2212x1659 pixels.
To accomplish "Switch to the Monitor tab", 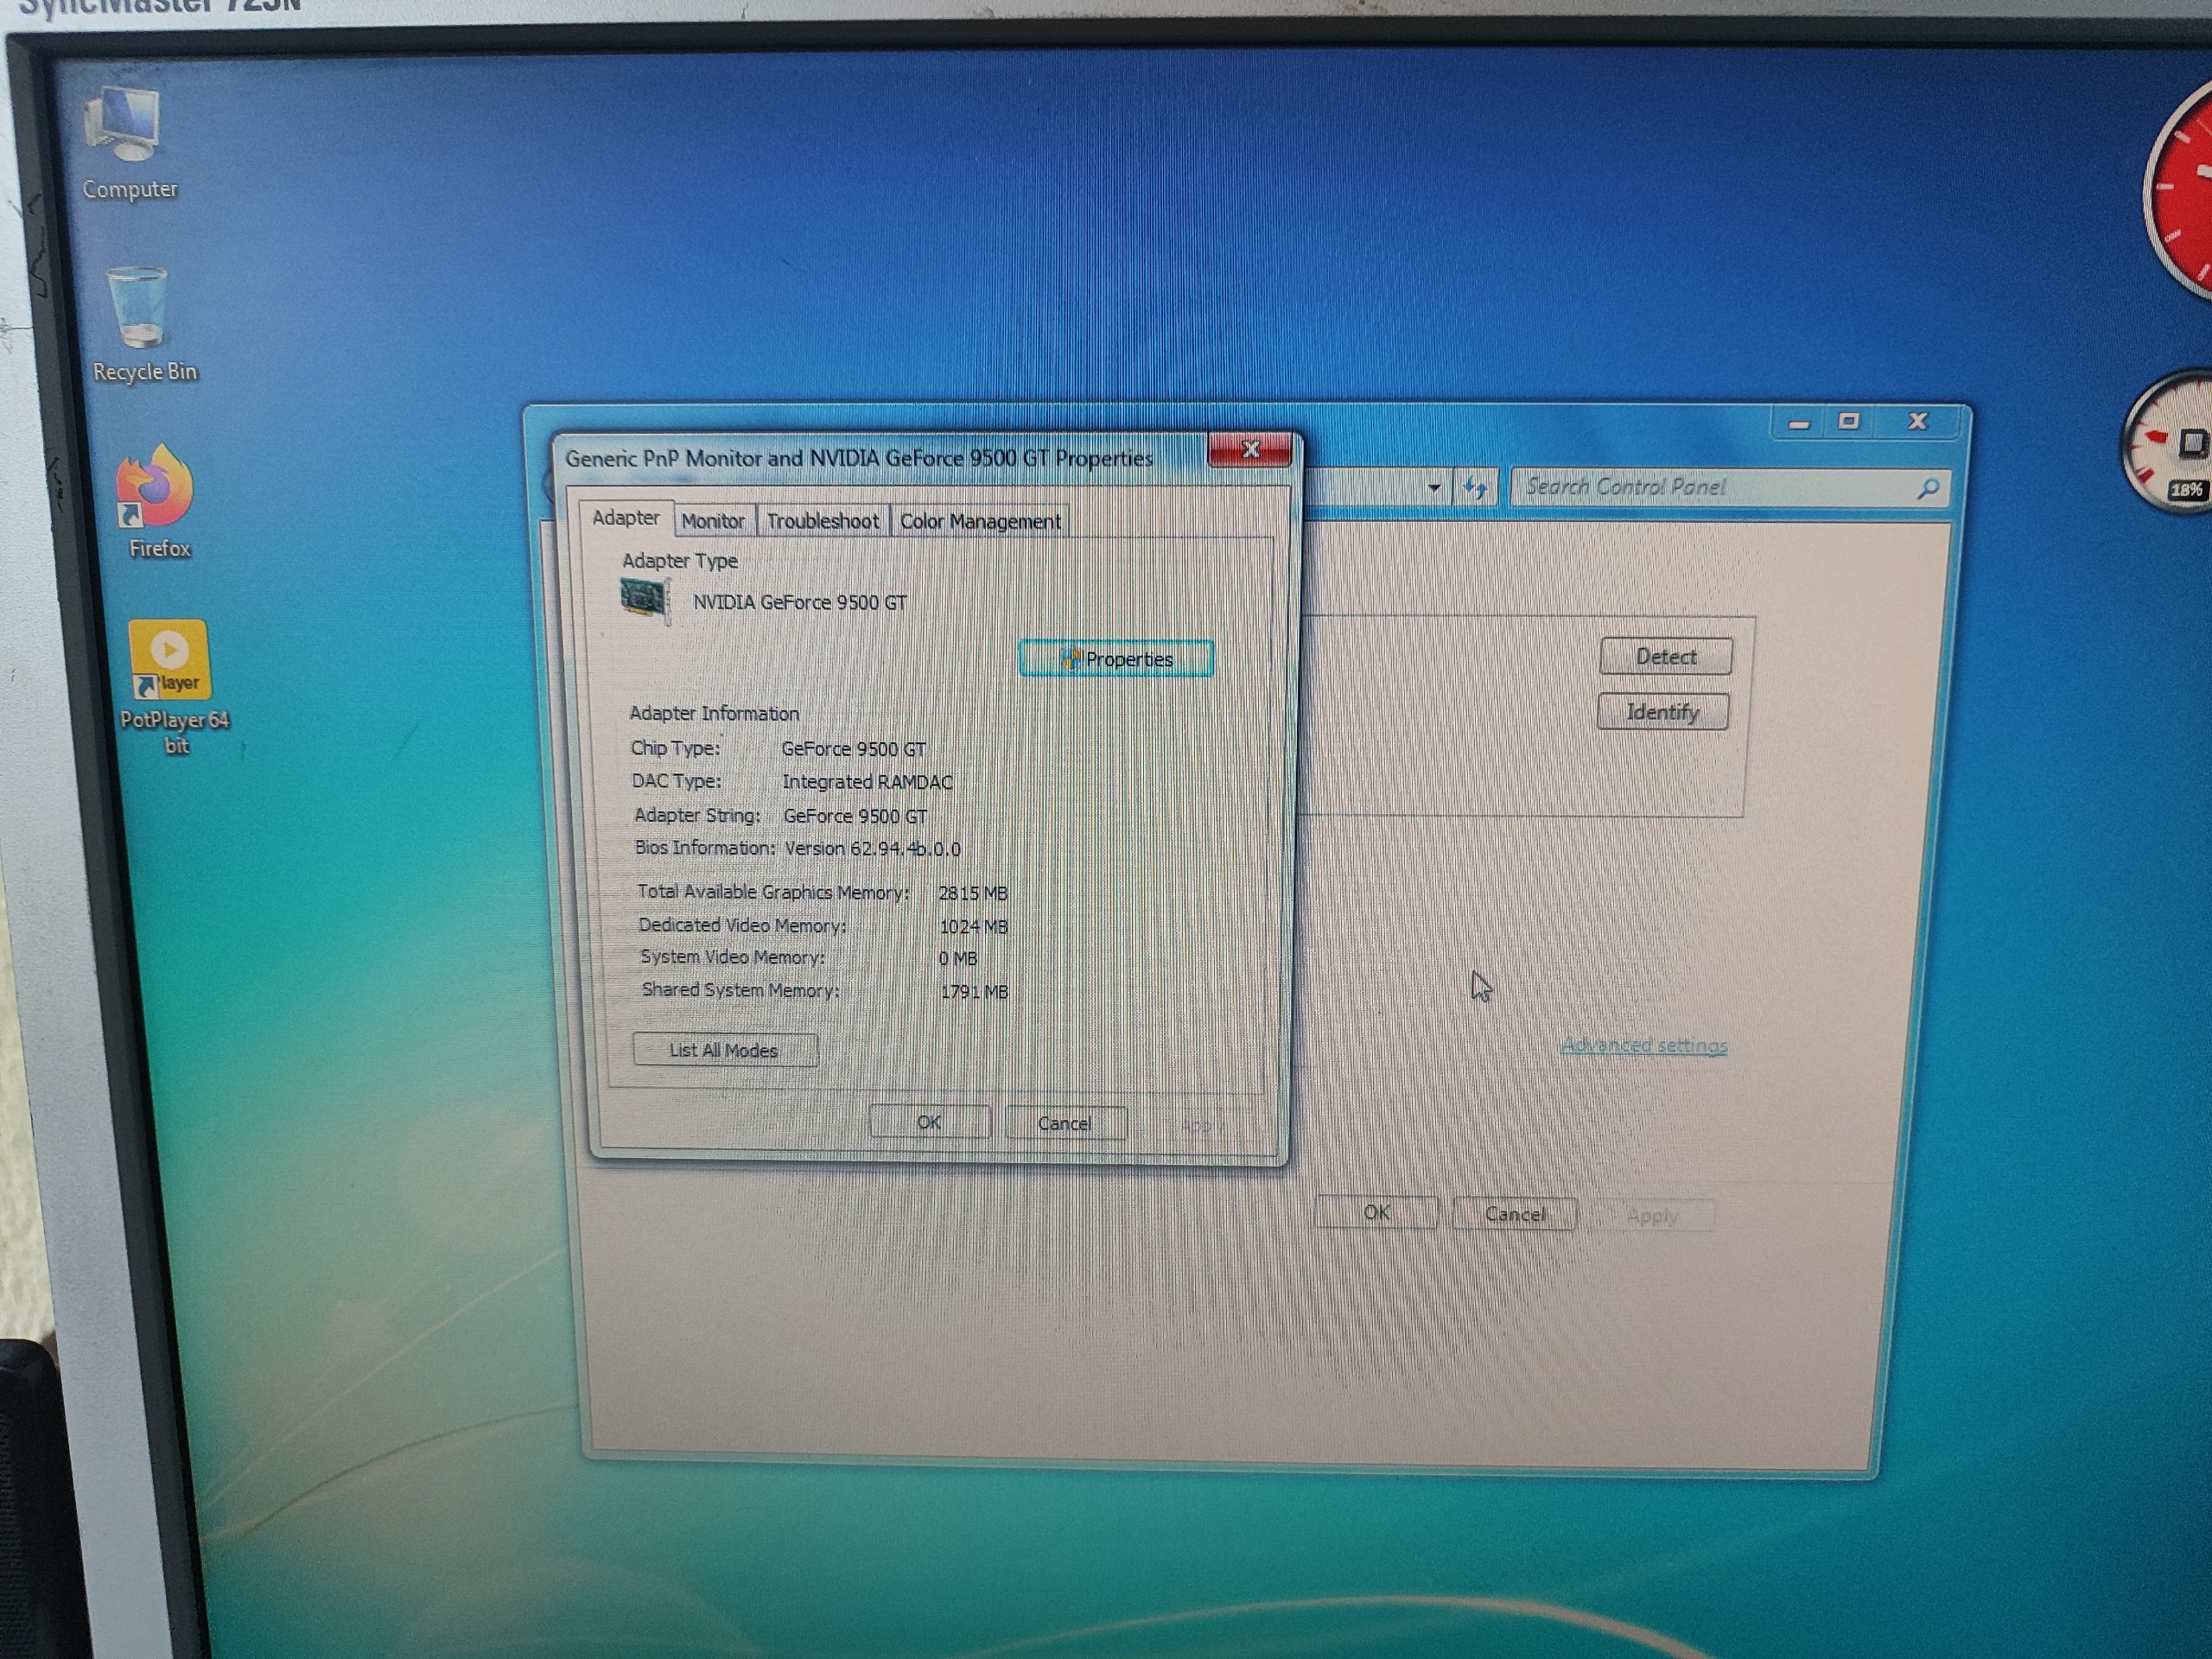I will [712, 521].
